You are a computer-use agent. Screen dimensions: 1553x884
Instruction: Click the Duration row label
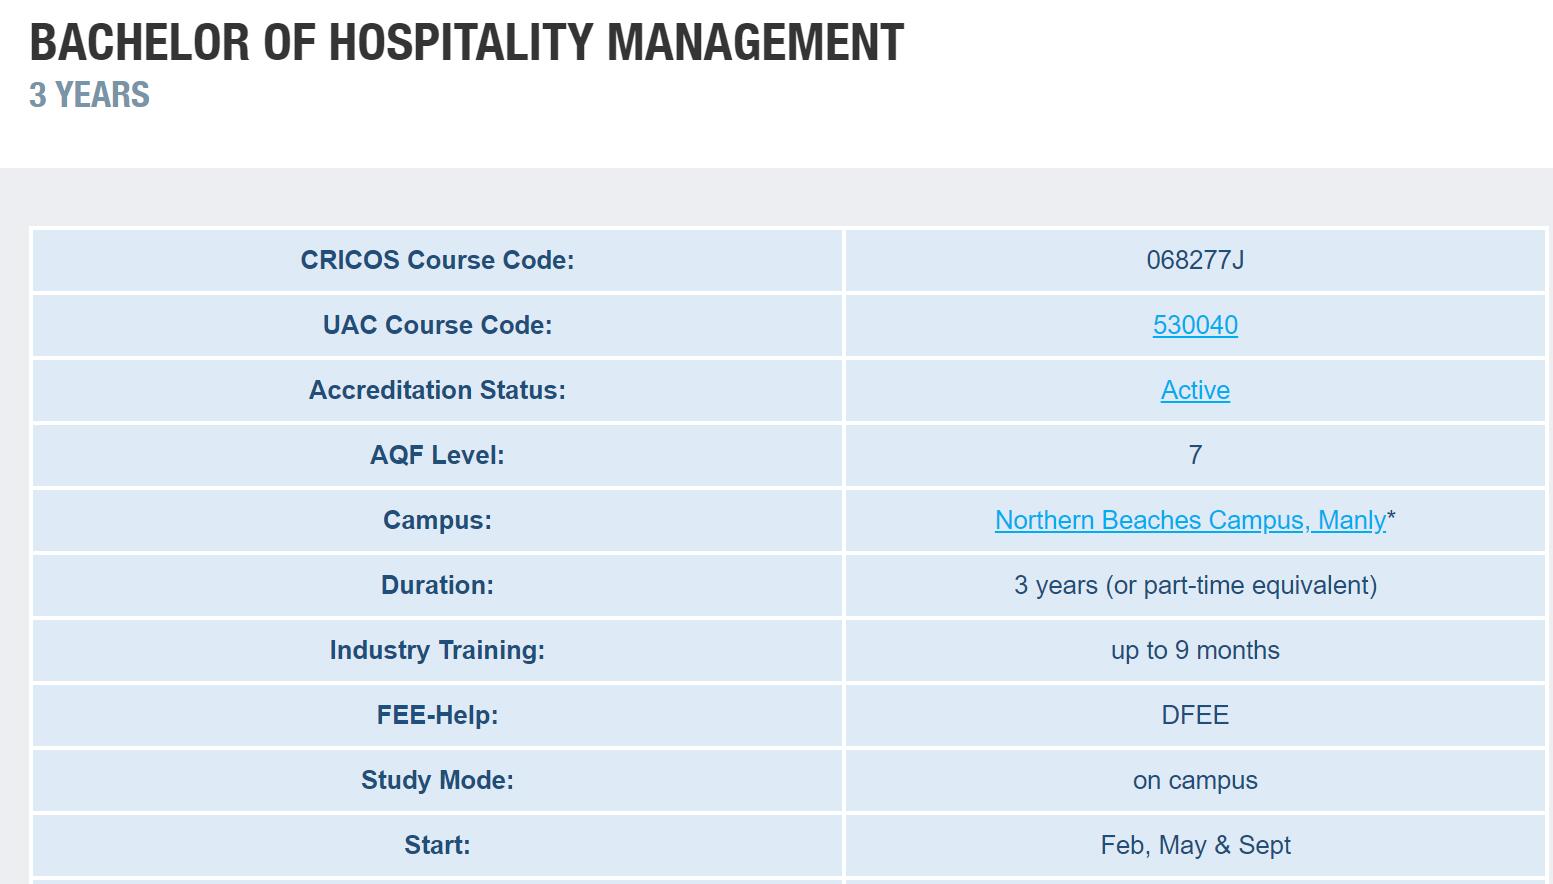point(437,585)
